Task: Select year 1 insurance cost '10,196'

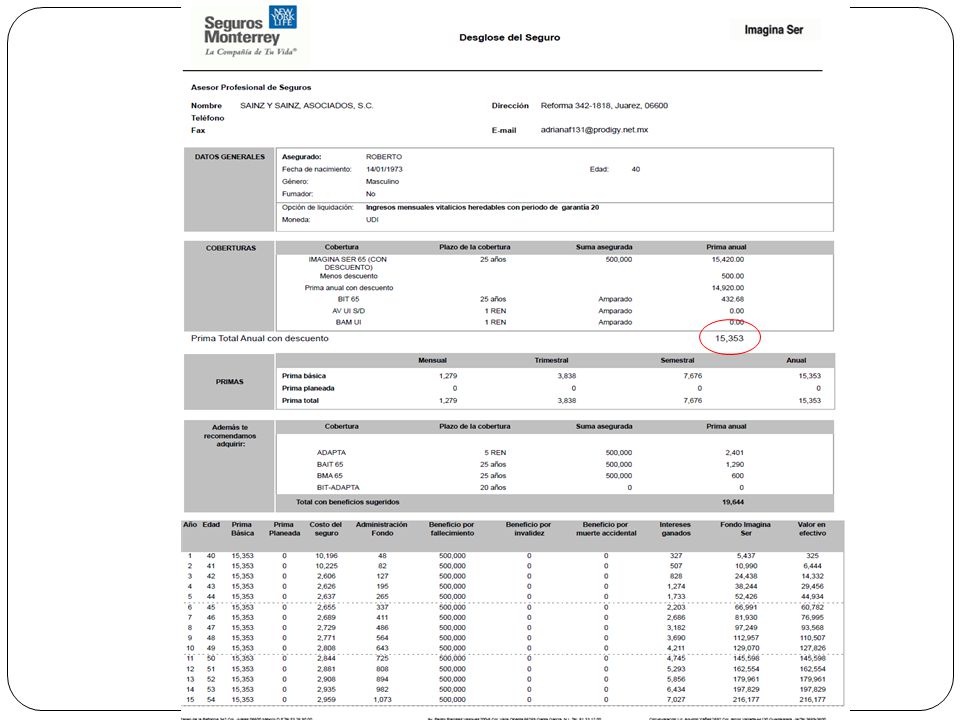Action: 326,556
